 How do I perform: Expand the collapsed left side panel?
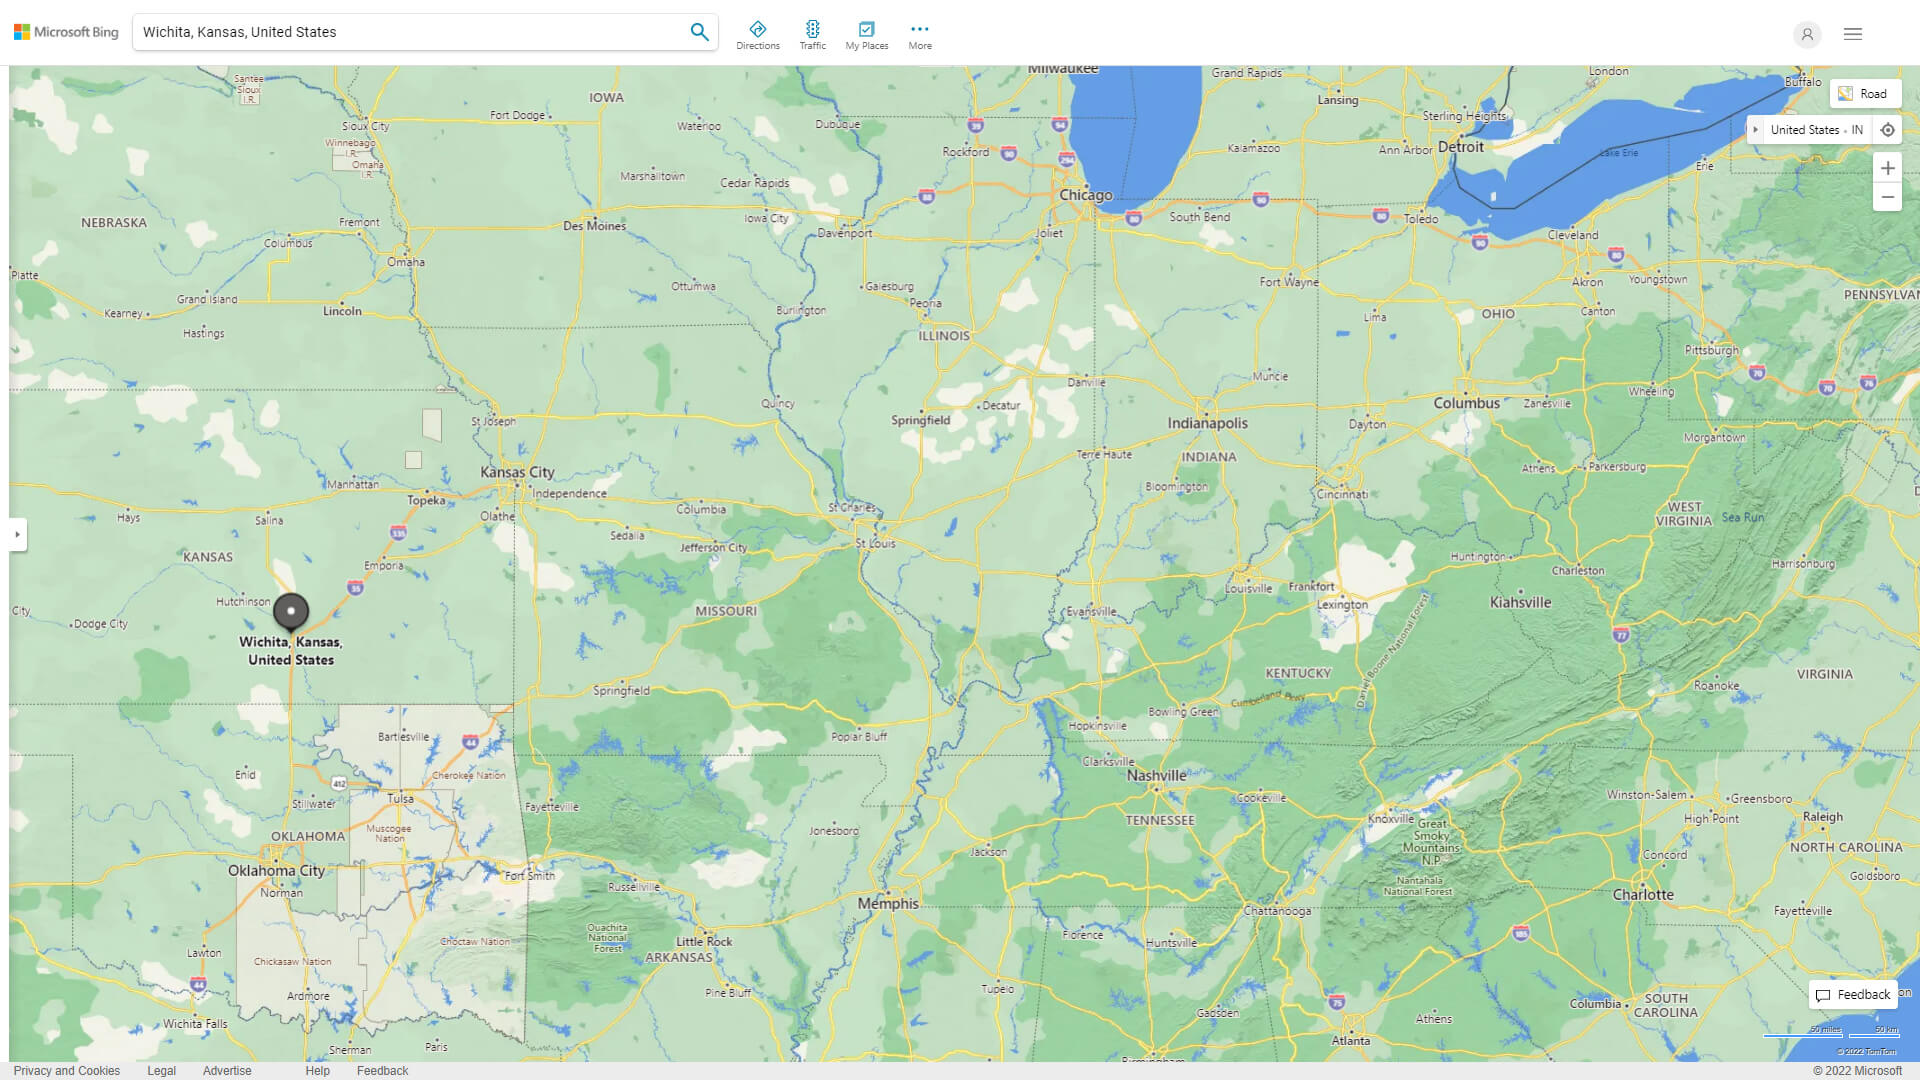[18, 535]
